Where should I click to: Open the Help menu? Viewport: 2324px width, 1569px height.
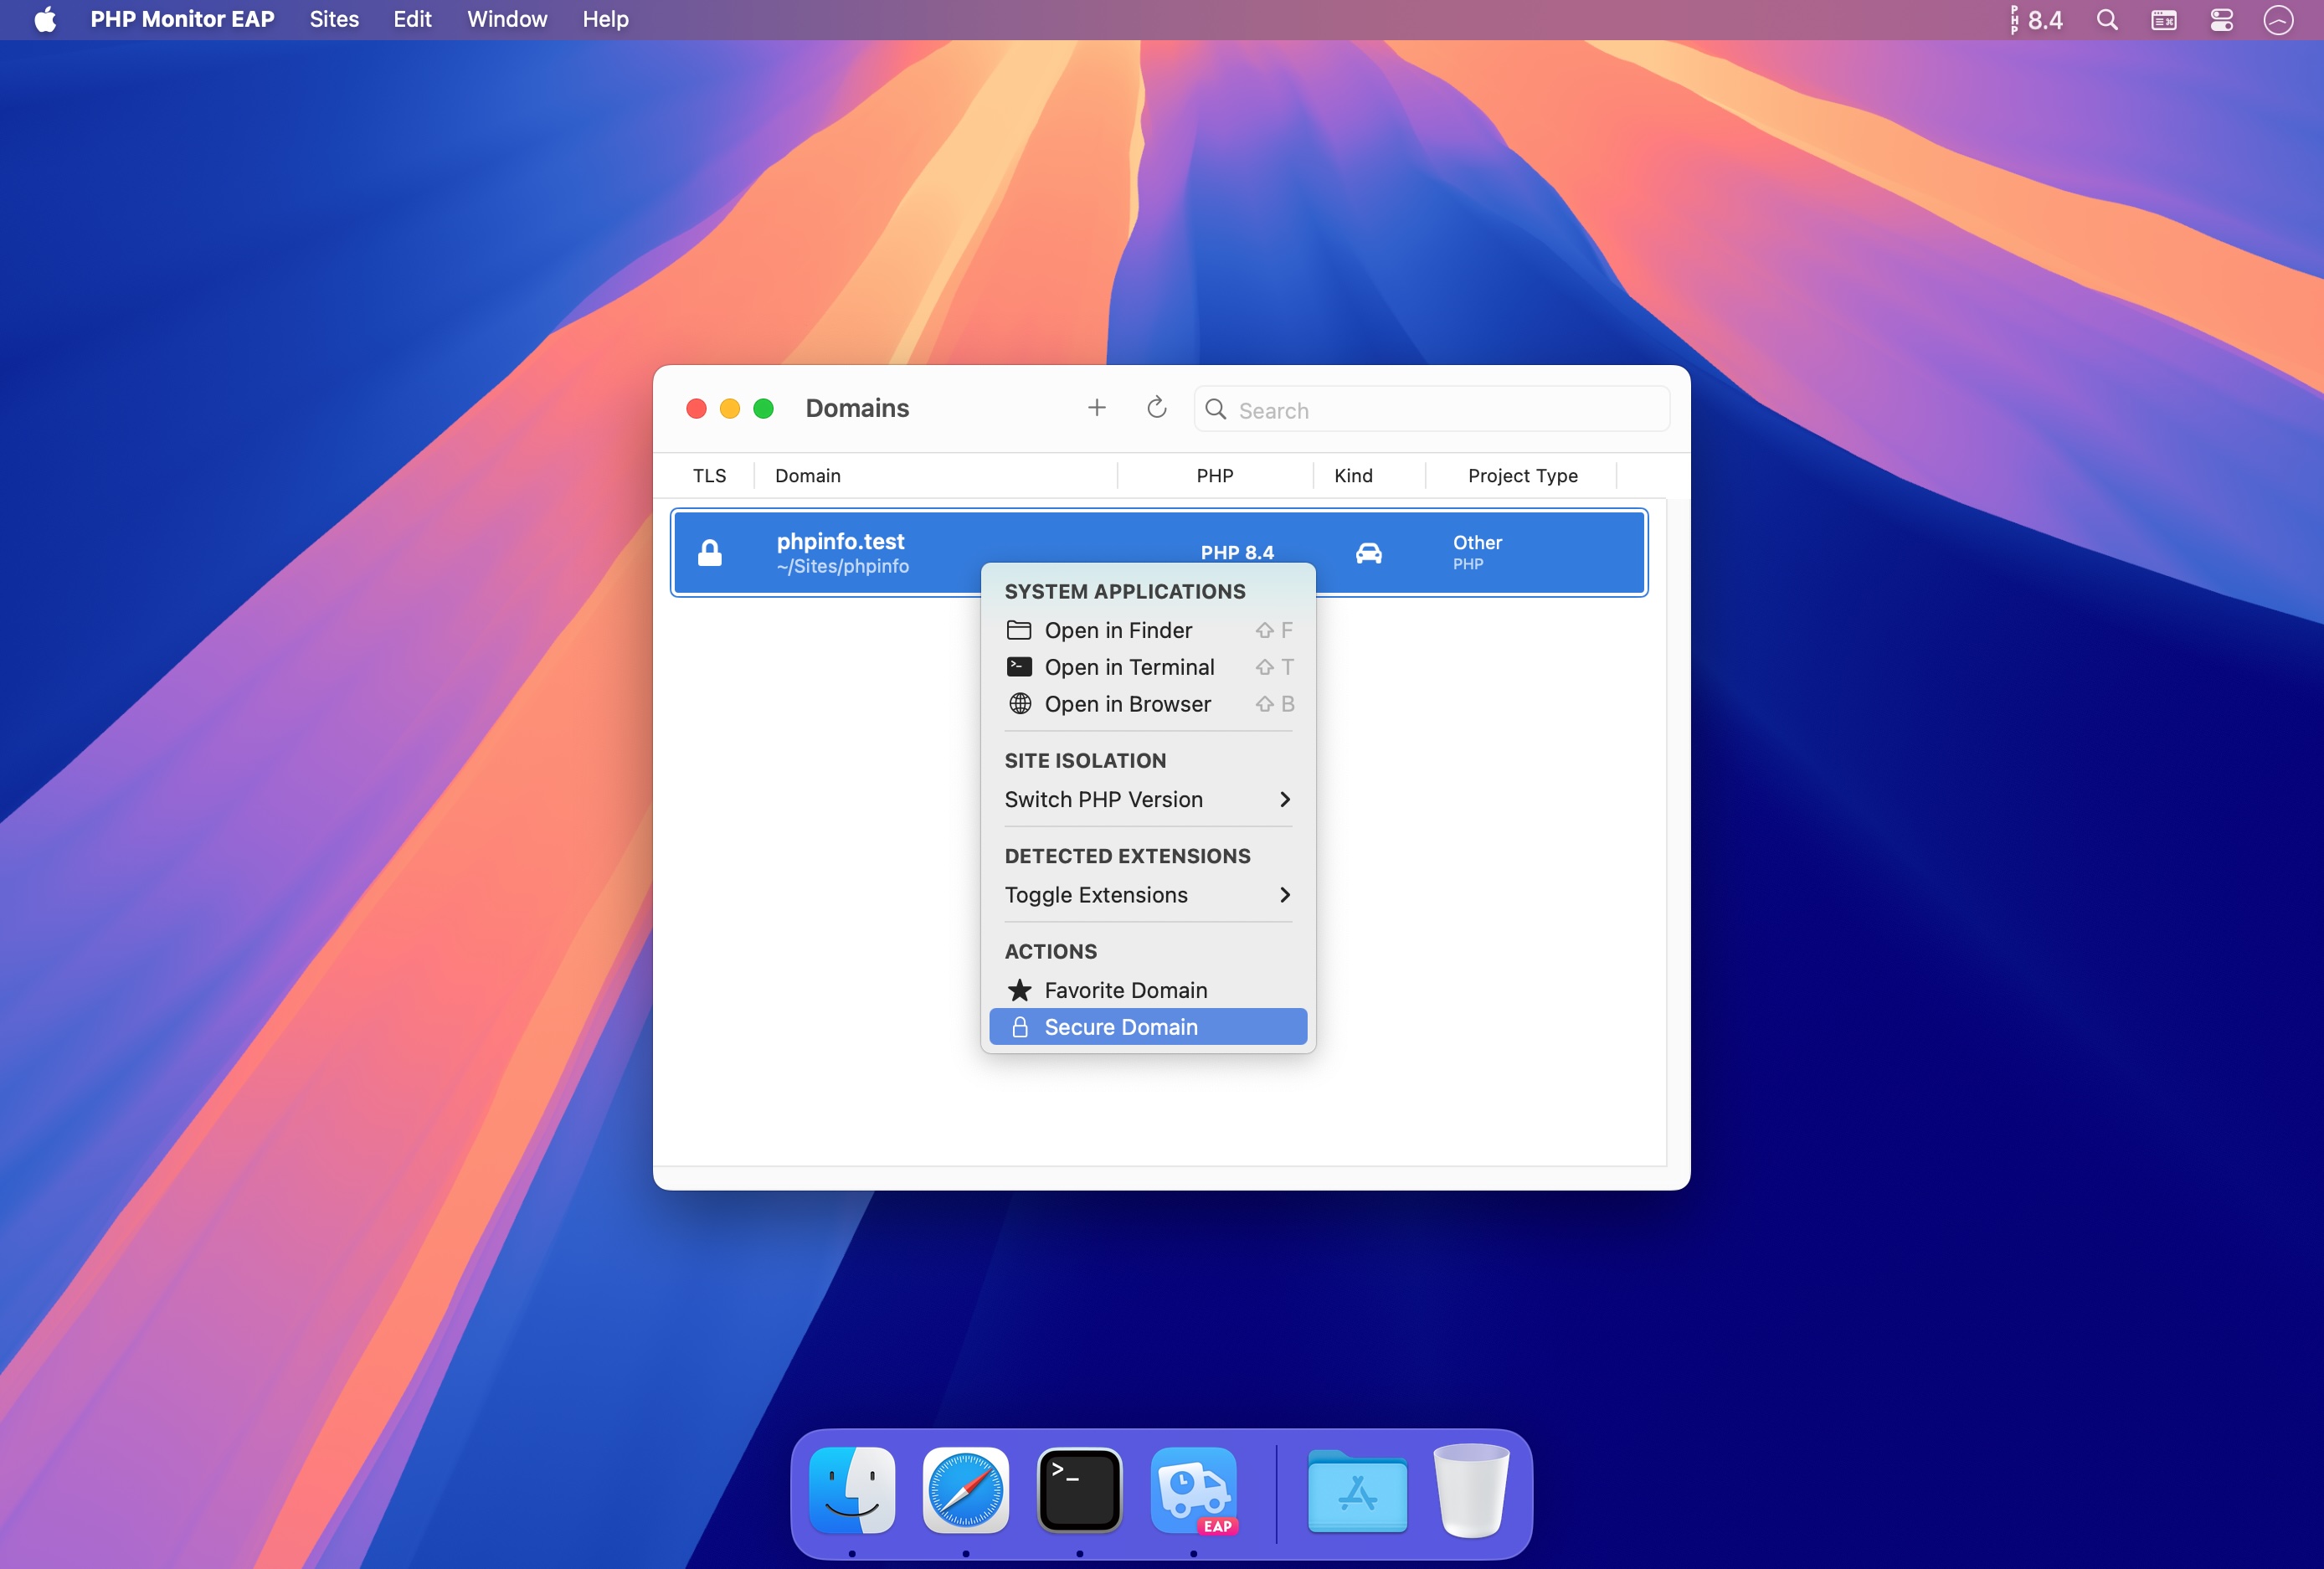click(x=605, y=20)
